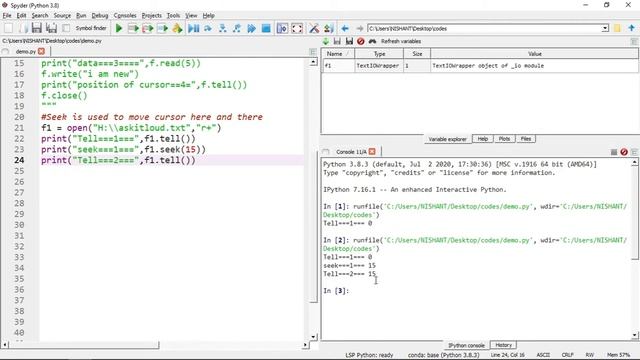This screenshot has width=640, height=360.
Task: Toggle maximize current pane
Action: [282, 28]
